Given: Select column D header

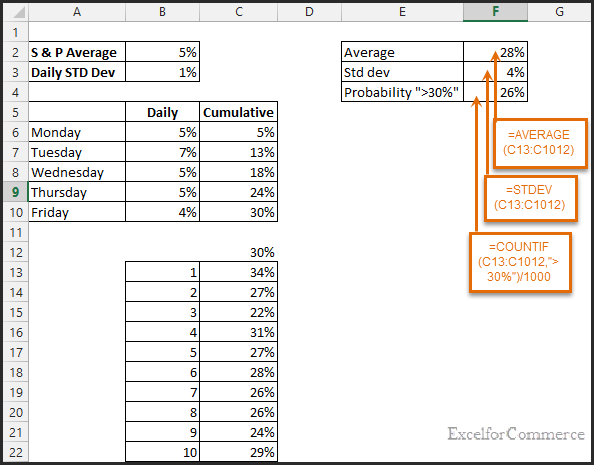Looking at the screenshot, I should click(x=309, y=12).
